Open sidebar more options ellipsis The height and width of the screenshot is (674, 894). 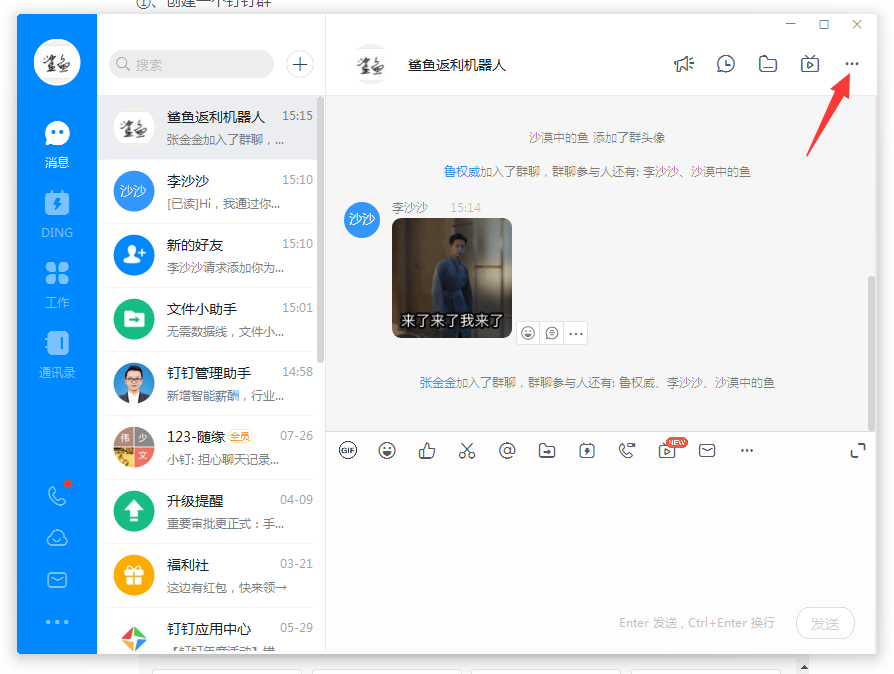tap(57, 622)
